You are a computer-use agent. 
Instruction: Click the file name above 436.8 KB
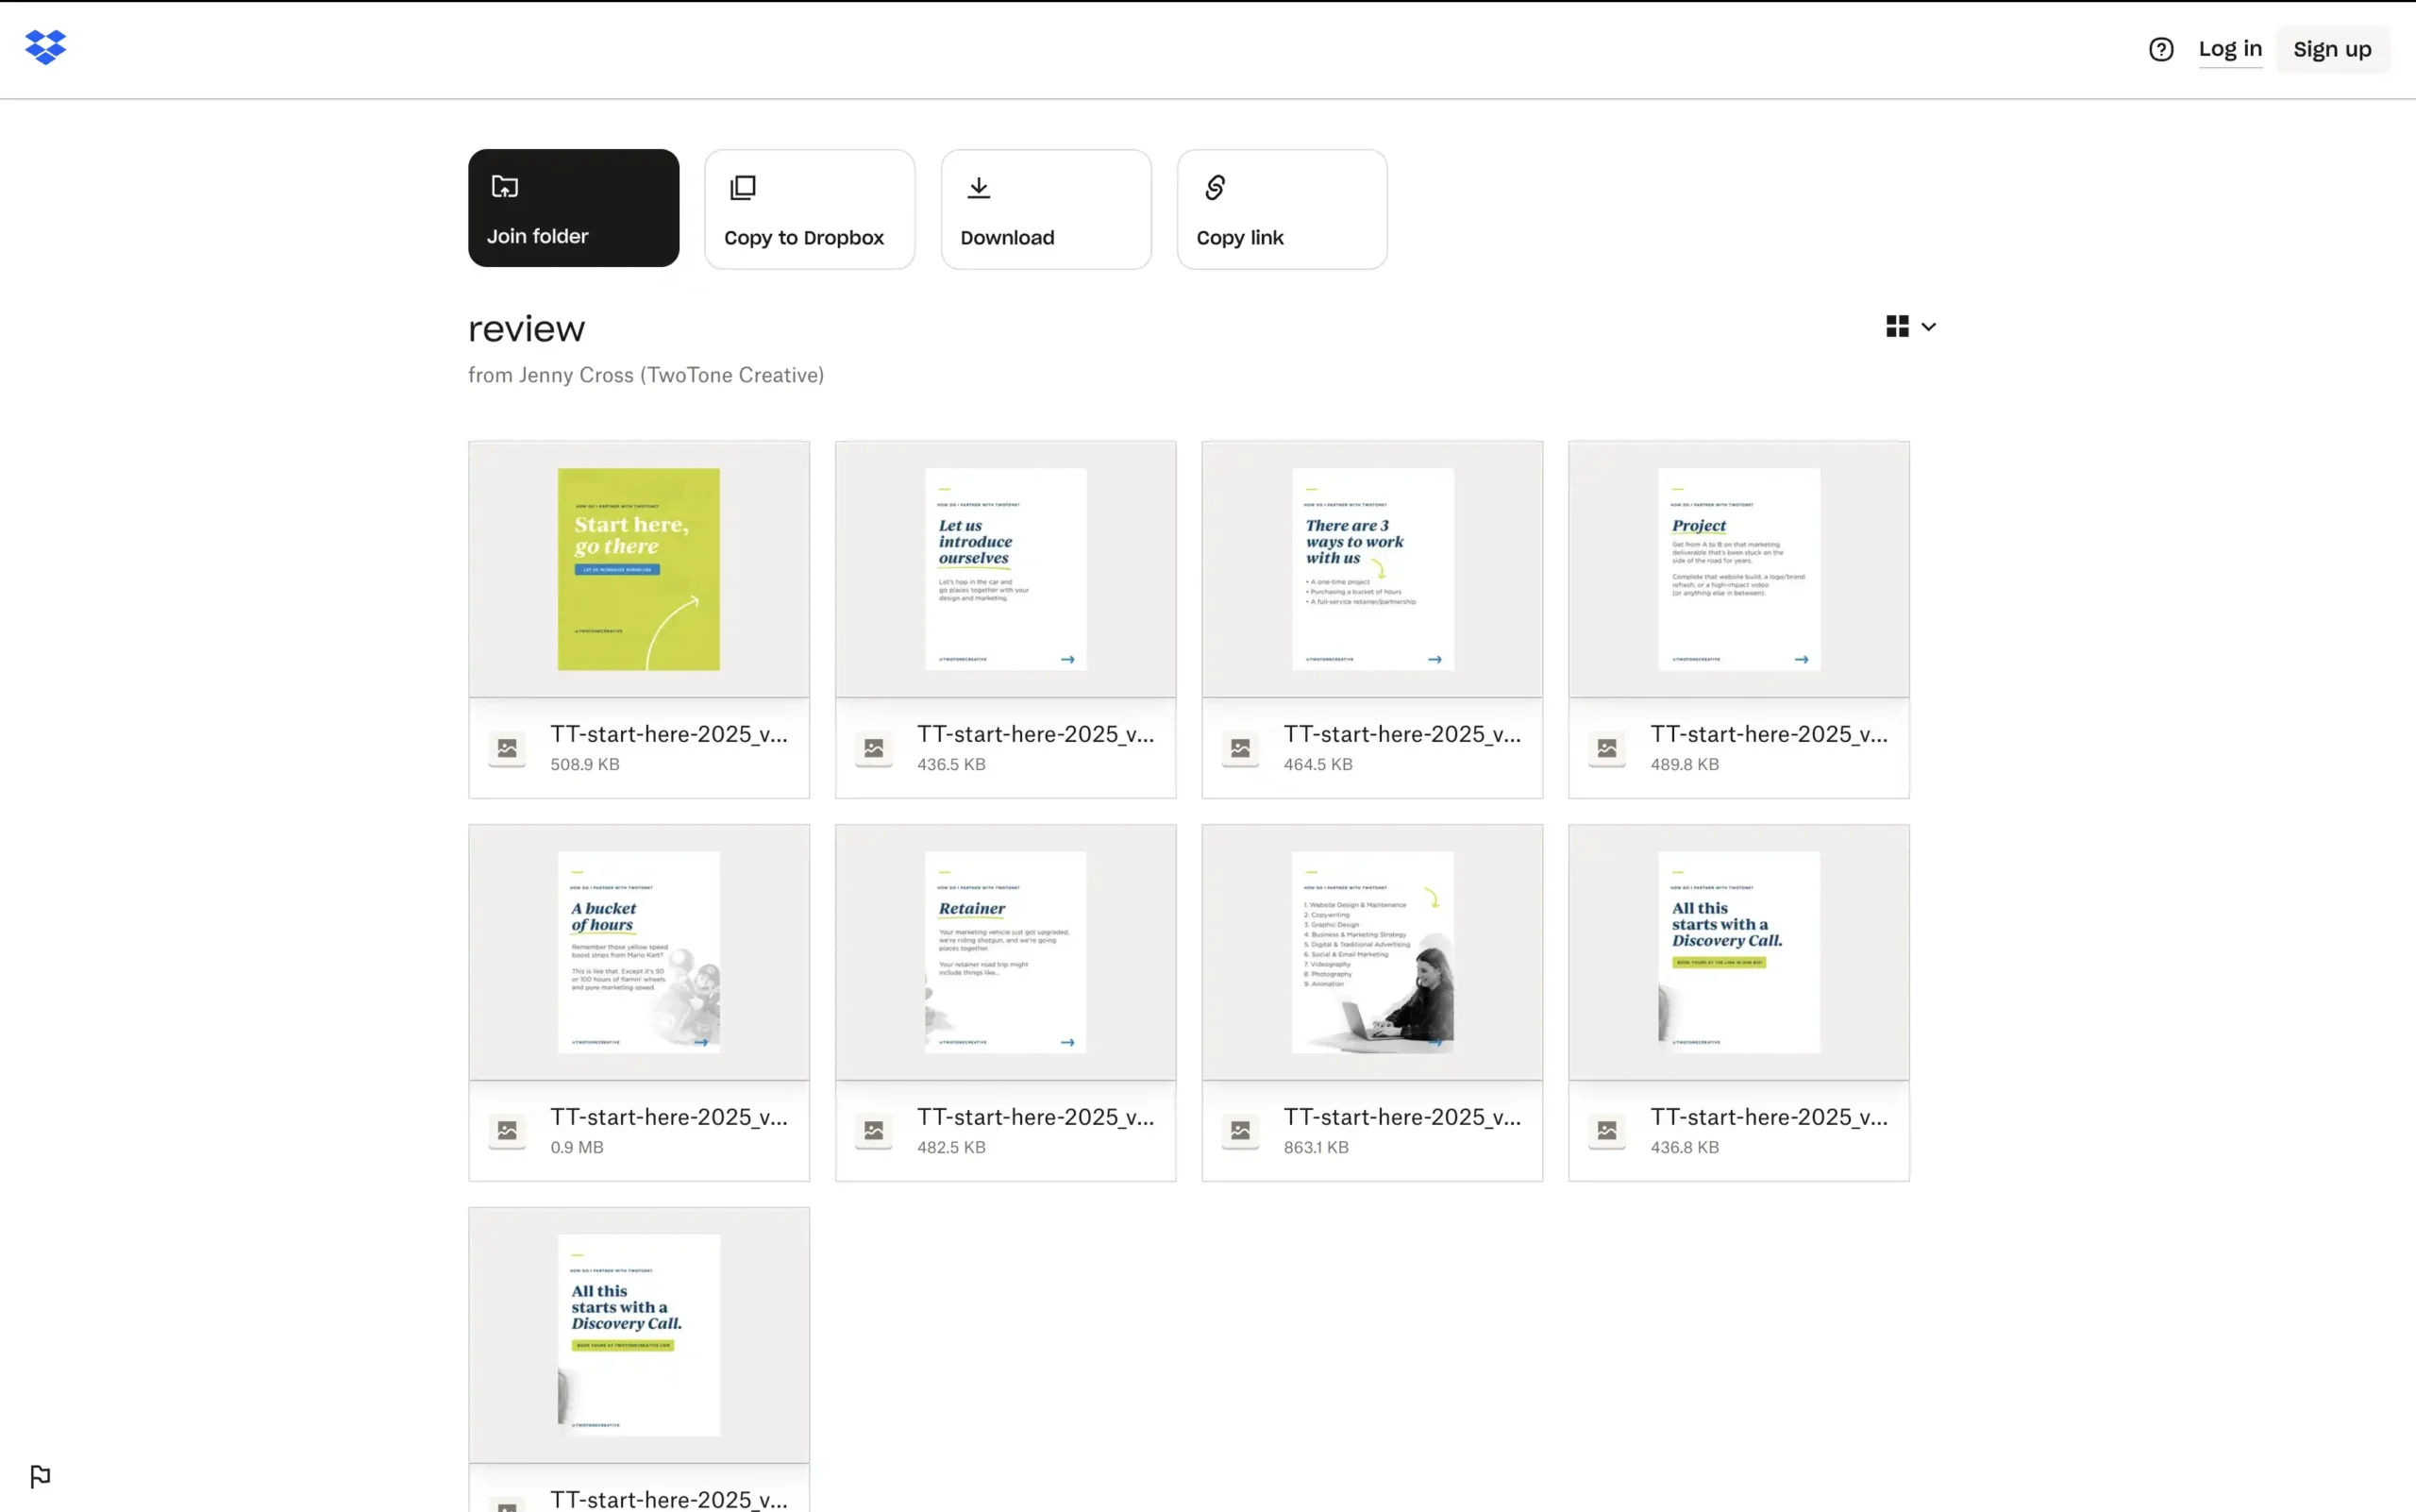coord(1769,1117)
